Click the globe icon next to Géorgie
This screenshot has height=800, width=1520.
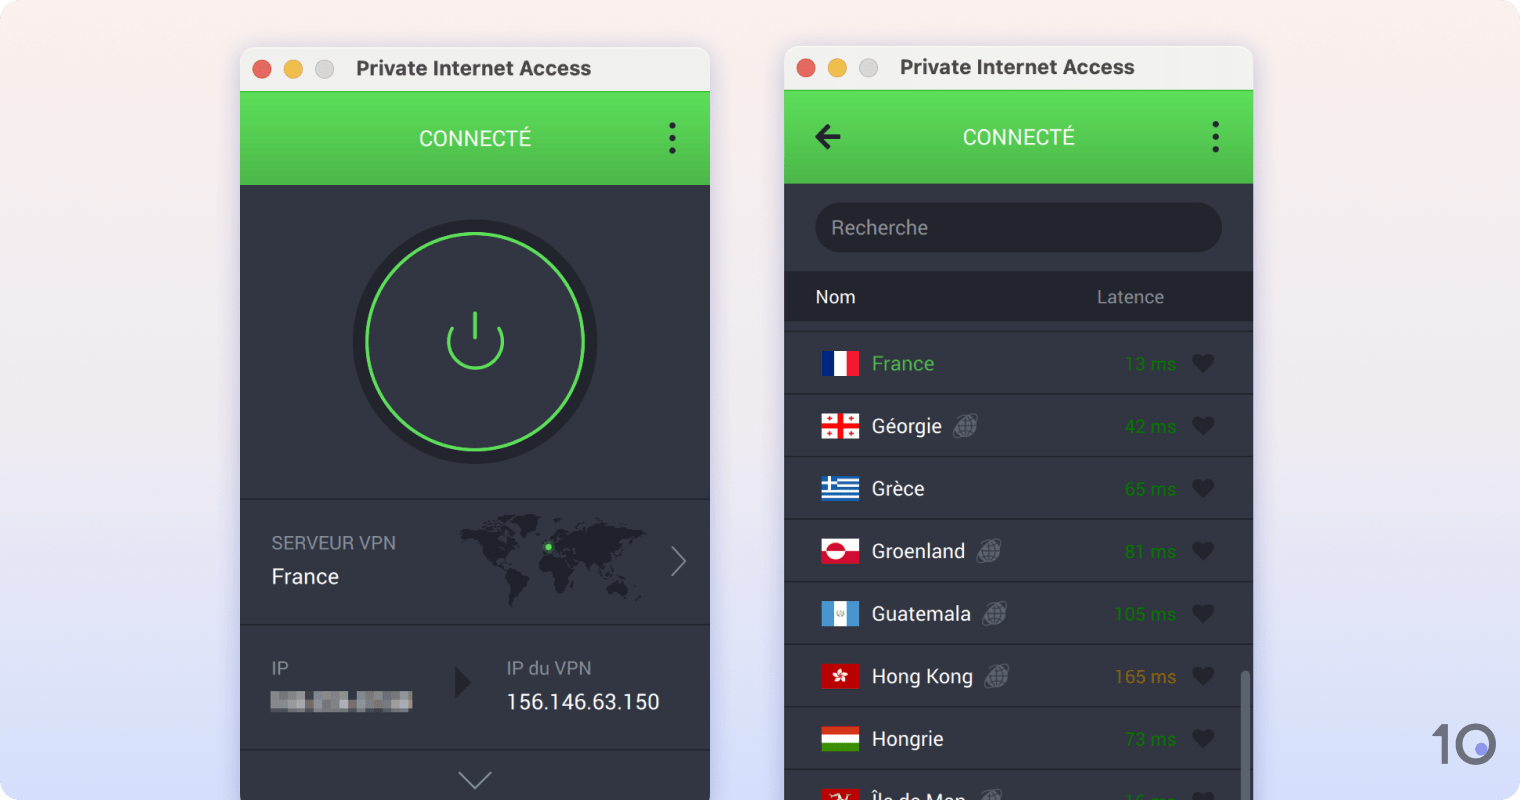click(964, 425)
